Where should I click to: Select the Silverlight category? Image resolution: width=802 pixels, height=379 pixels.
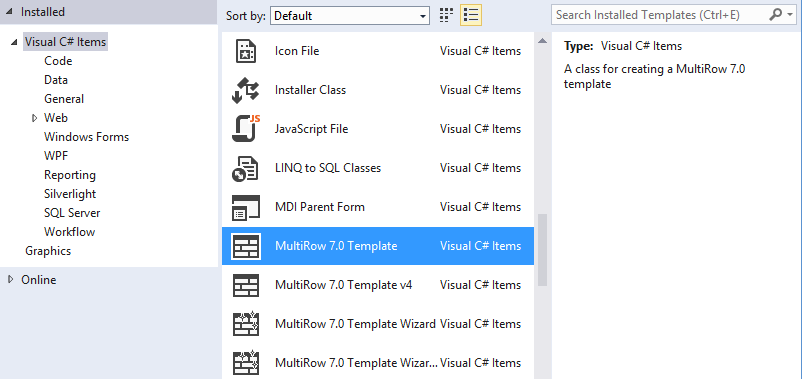click(70, 194)
